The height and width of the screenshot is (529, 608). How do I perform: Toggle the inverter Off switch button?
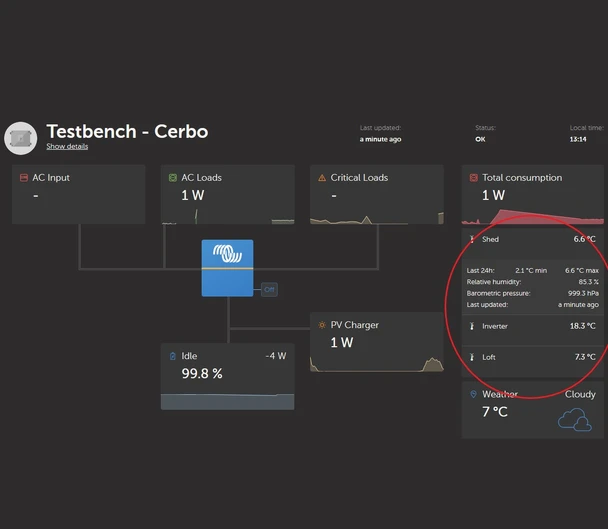(269, 289)
